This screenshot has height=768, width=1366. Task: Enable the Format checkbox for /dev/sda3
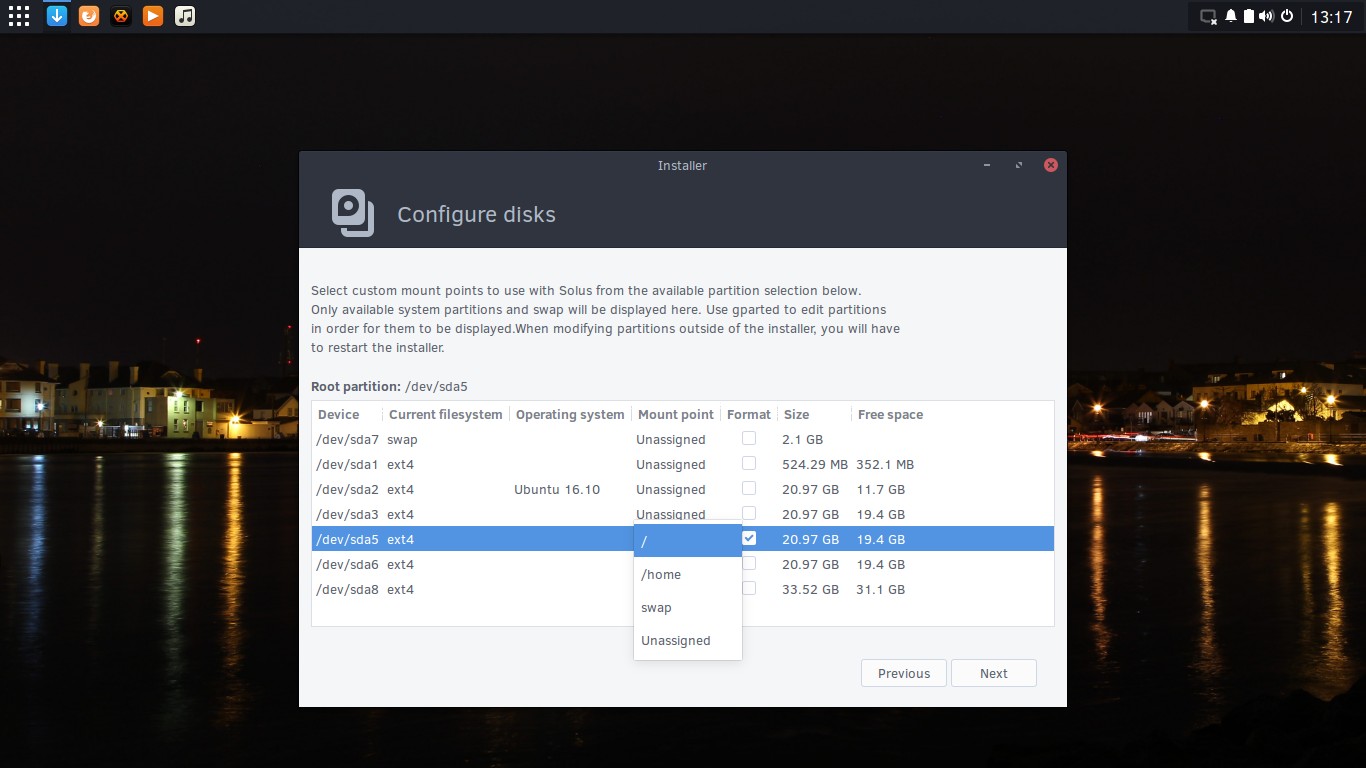[748, 513]
